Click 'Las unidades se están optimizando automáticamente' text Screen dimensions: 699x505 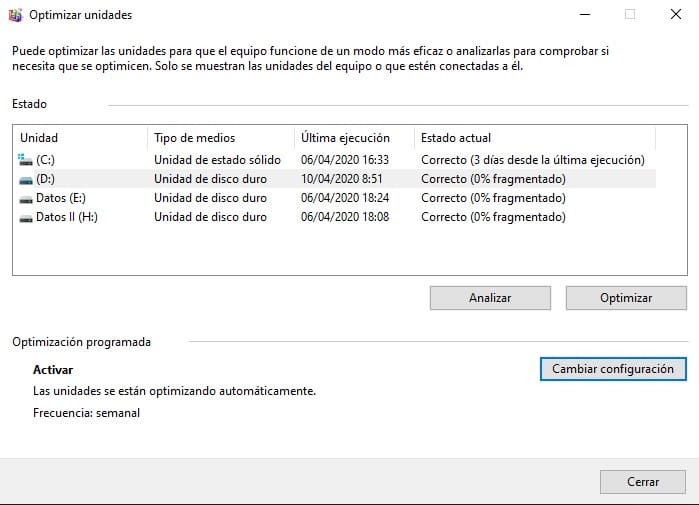(174, 391)
